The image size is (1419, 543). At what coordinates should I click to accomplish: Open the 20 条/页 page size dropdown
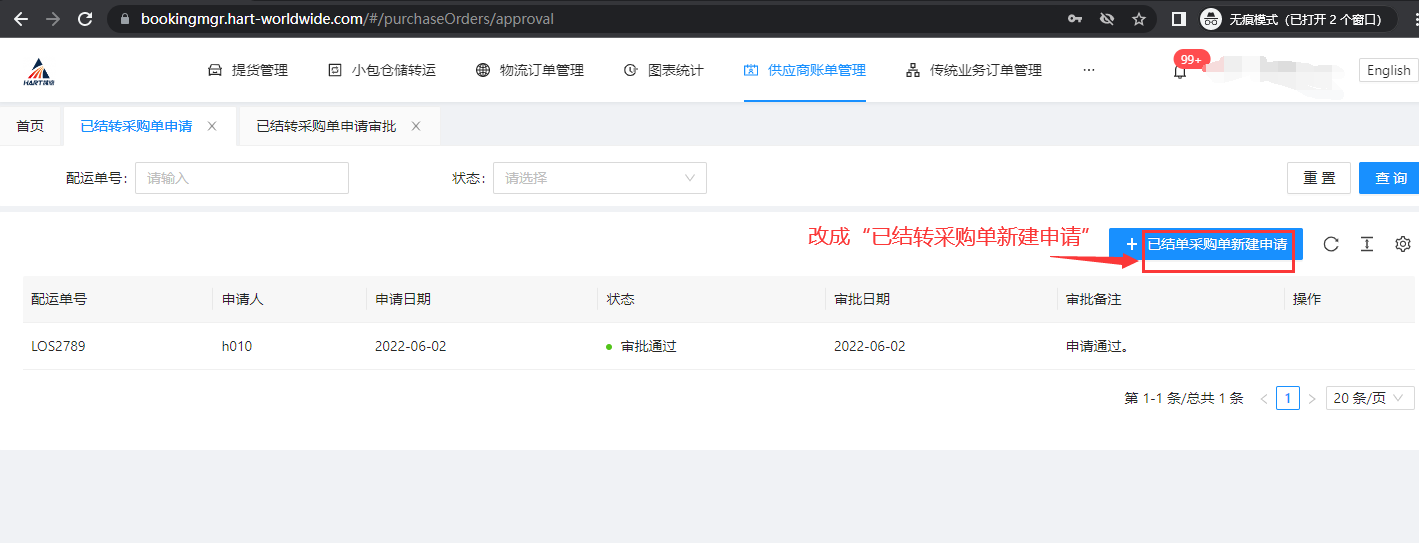[x=1370, y=398]
